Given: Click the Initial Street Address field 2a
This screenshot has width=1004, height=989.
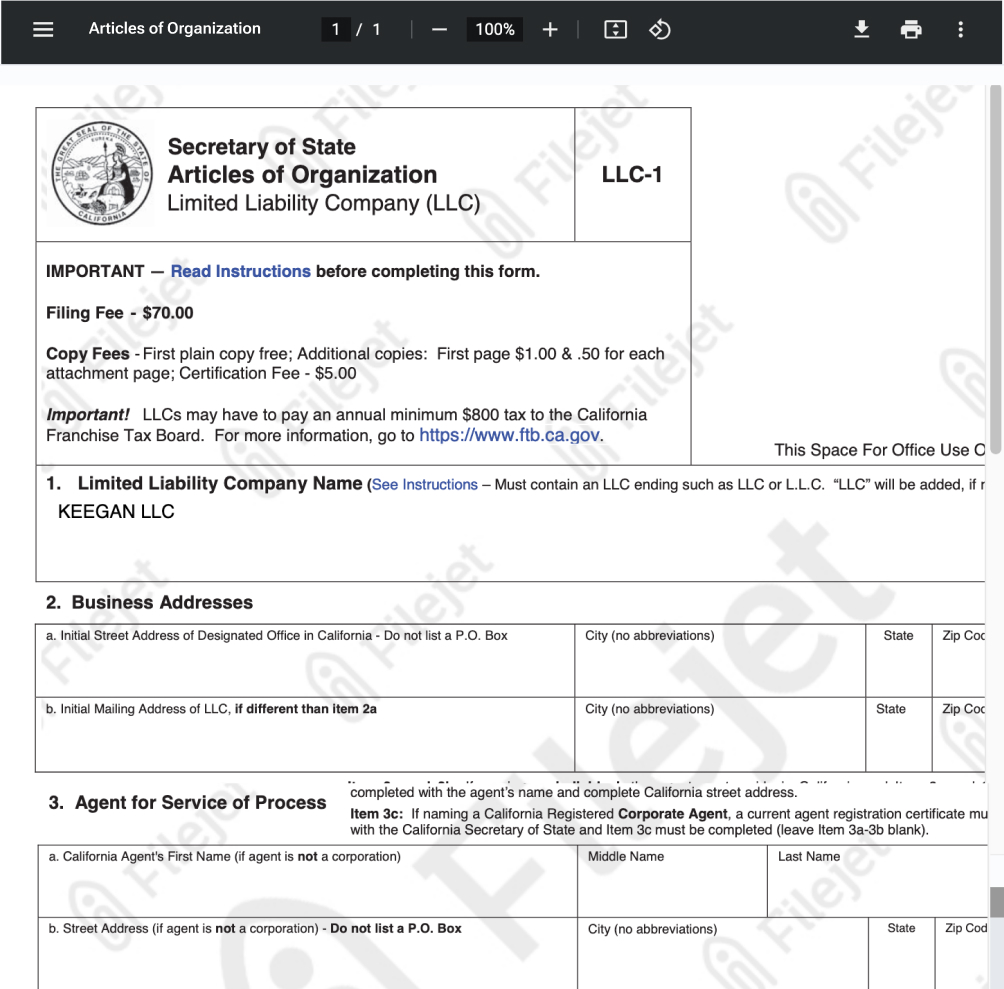Looking at the screenshot, I should 305,668.
